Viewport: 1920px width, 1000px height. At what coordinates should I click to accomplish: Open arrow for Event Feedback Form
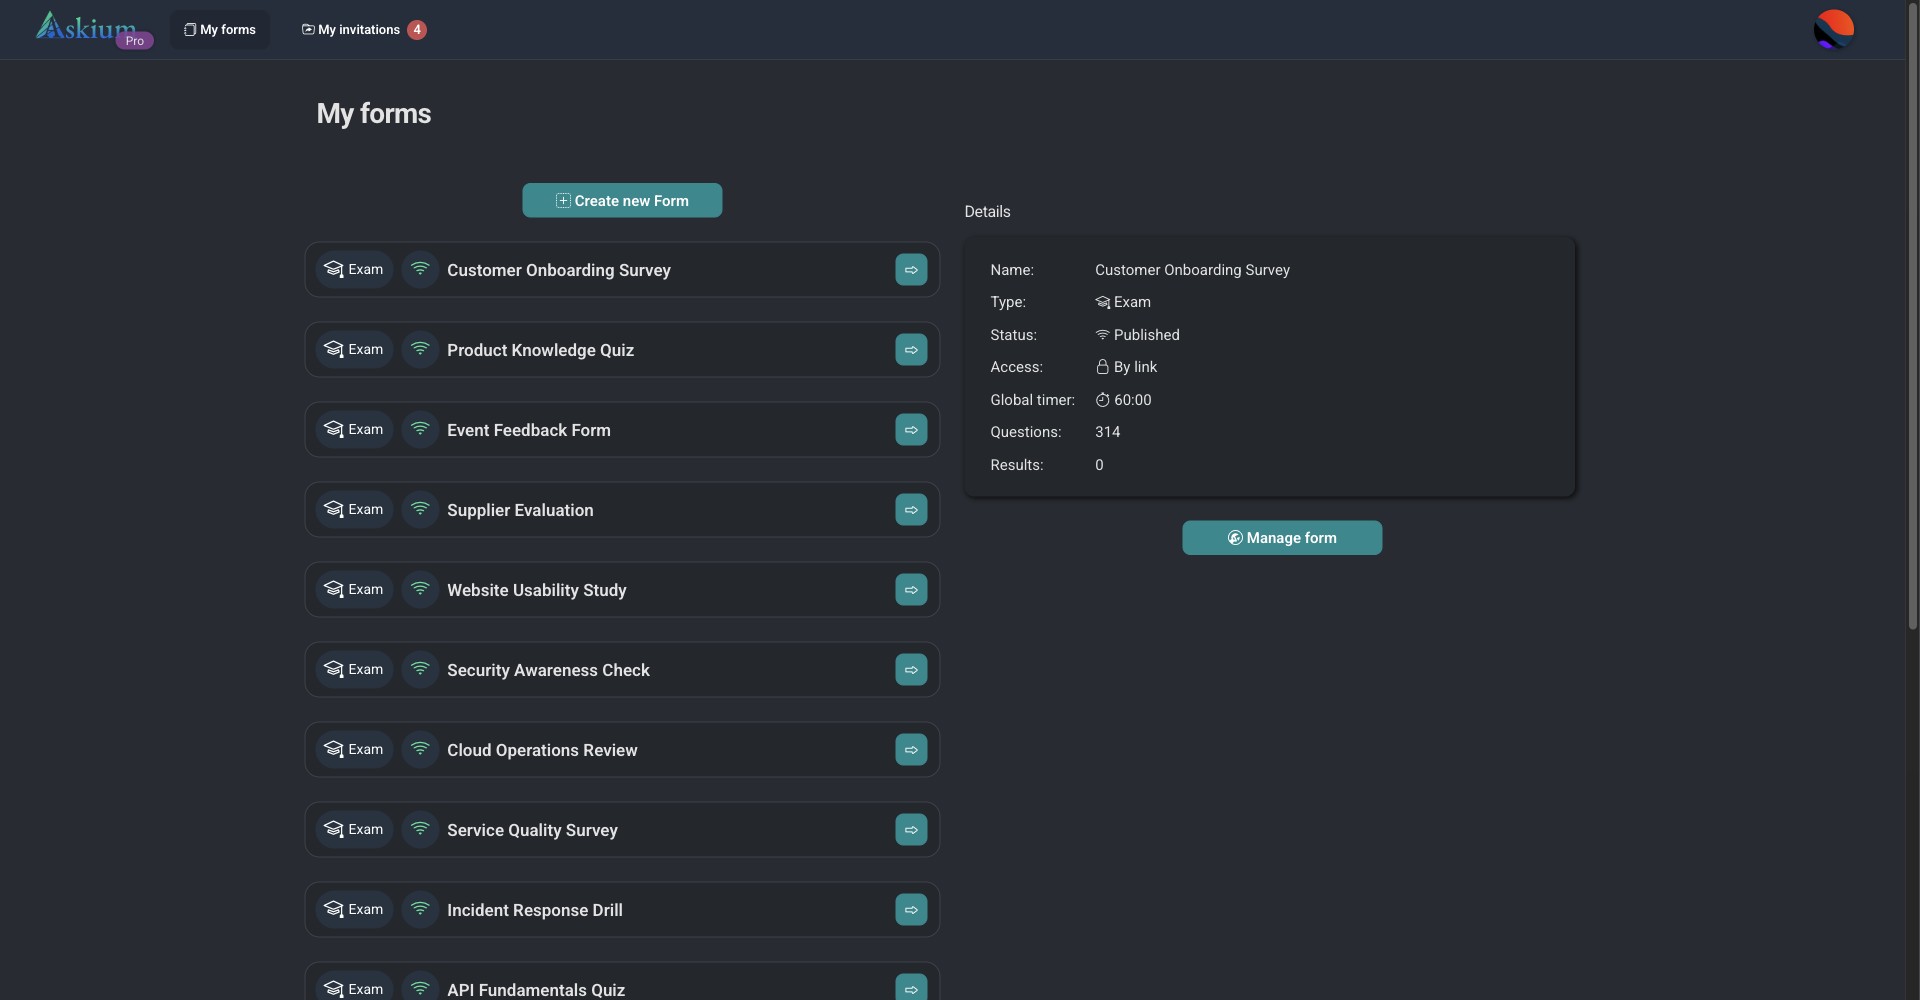pyautogui.click(x=911, y=430)
